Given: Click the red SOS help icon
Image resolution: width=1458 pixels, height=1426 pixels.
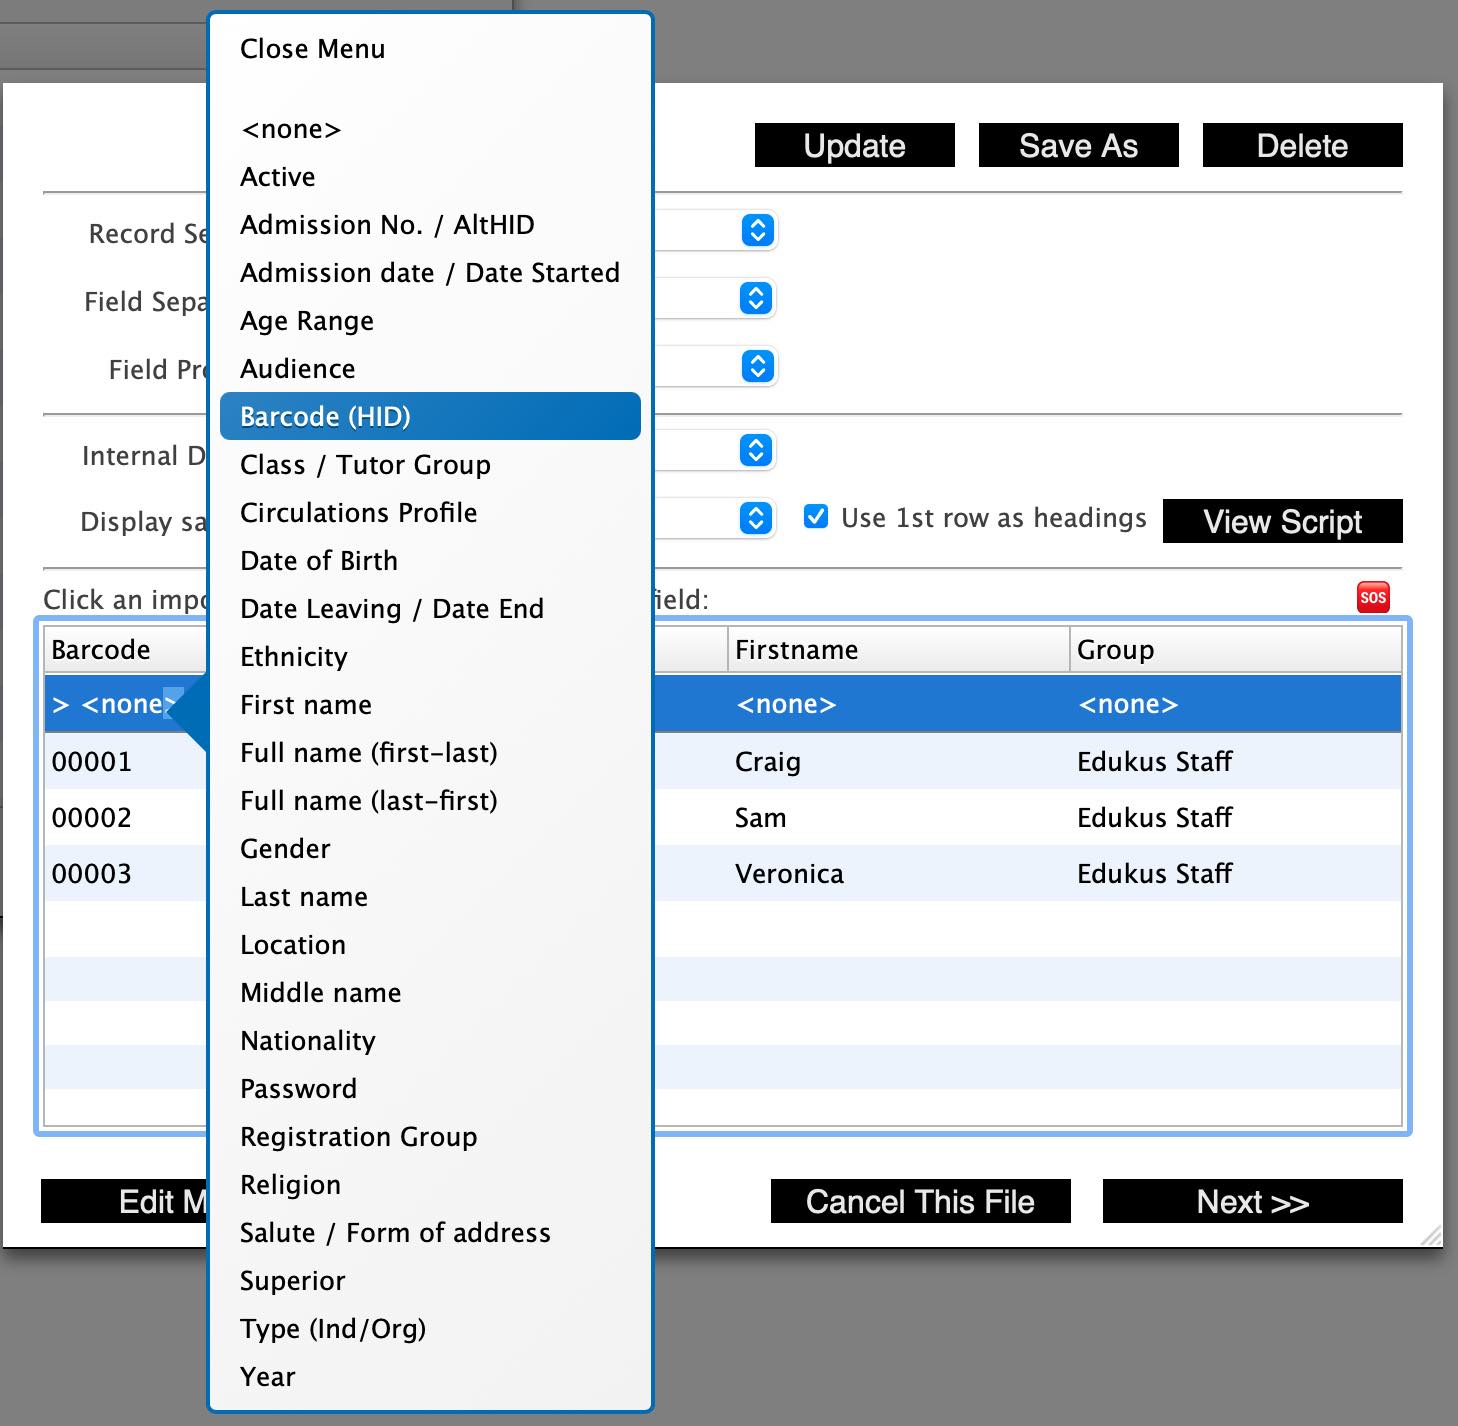Looking at the screenshot, I should (1373, 597).
